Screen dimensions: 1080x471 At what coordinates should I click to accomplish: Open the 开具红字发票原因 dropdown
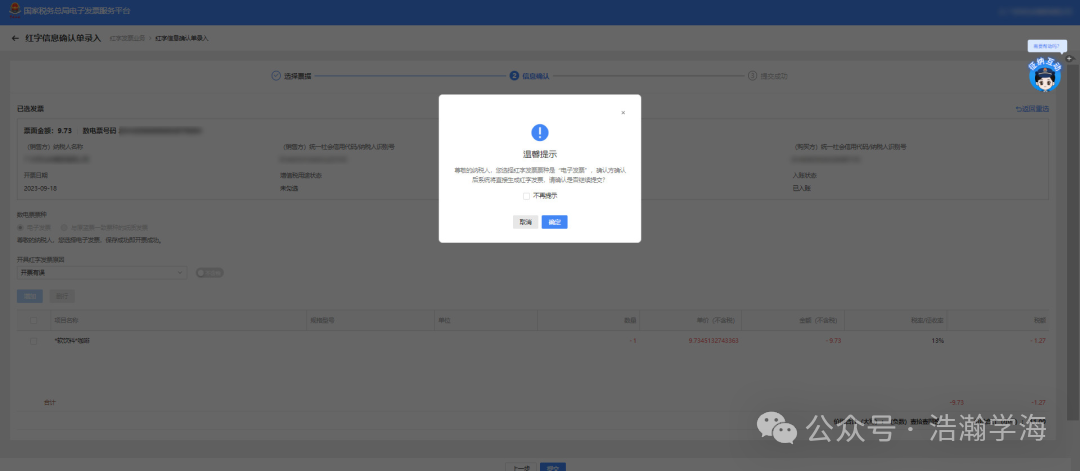click(101, 272)
